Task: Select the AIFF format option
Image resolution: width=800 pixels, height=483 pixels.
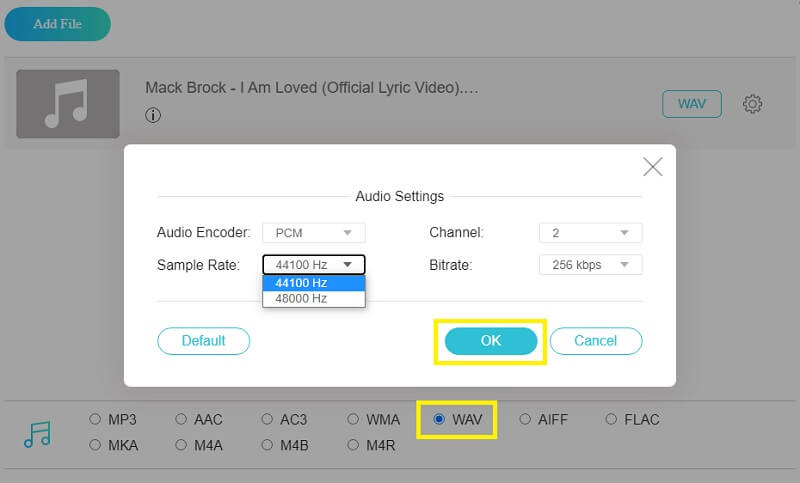Action: click(525, 420)
